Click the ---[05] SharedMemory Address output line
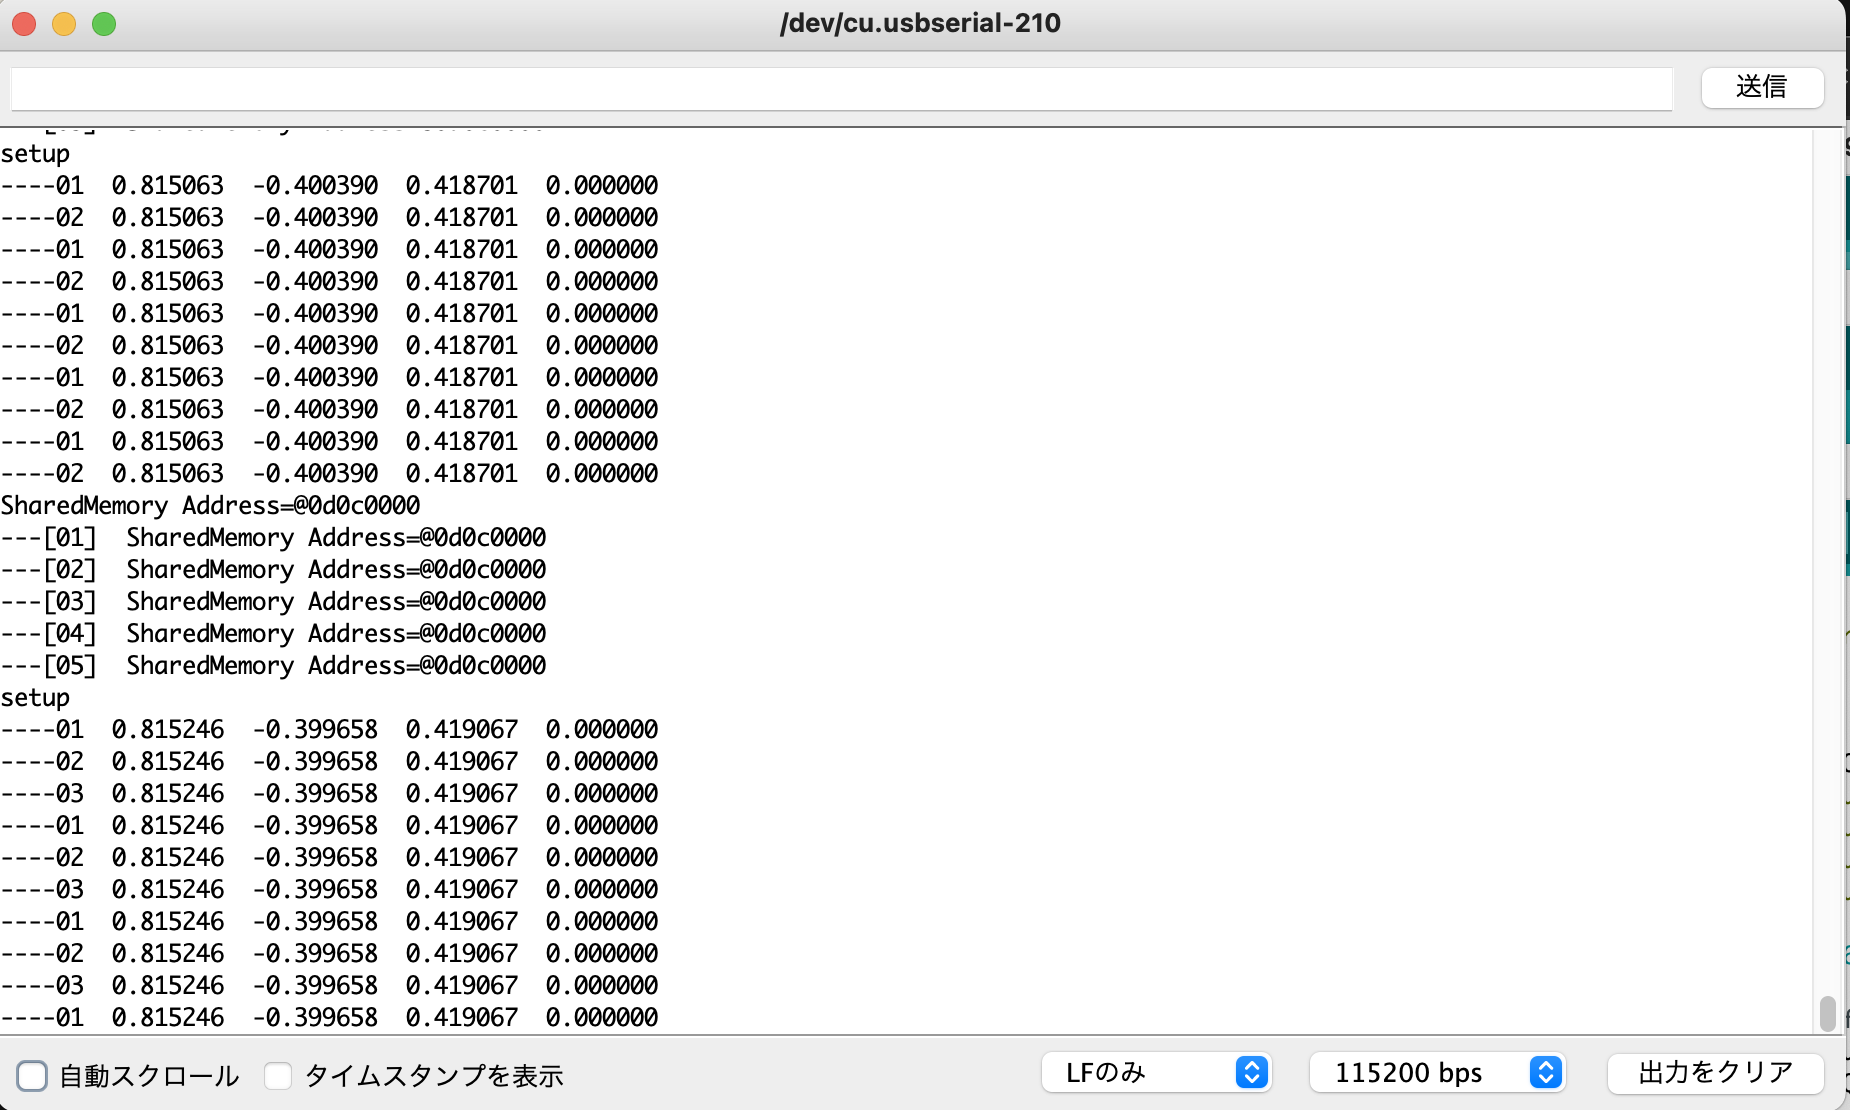This screenshot has height=1110, width=1850. click(x=274, y=666)
